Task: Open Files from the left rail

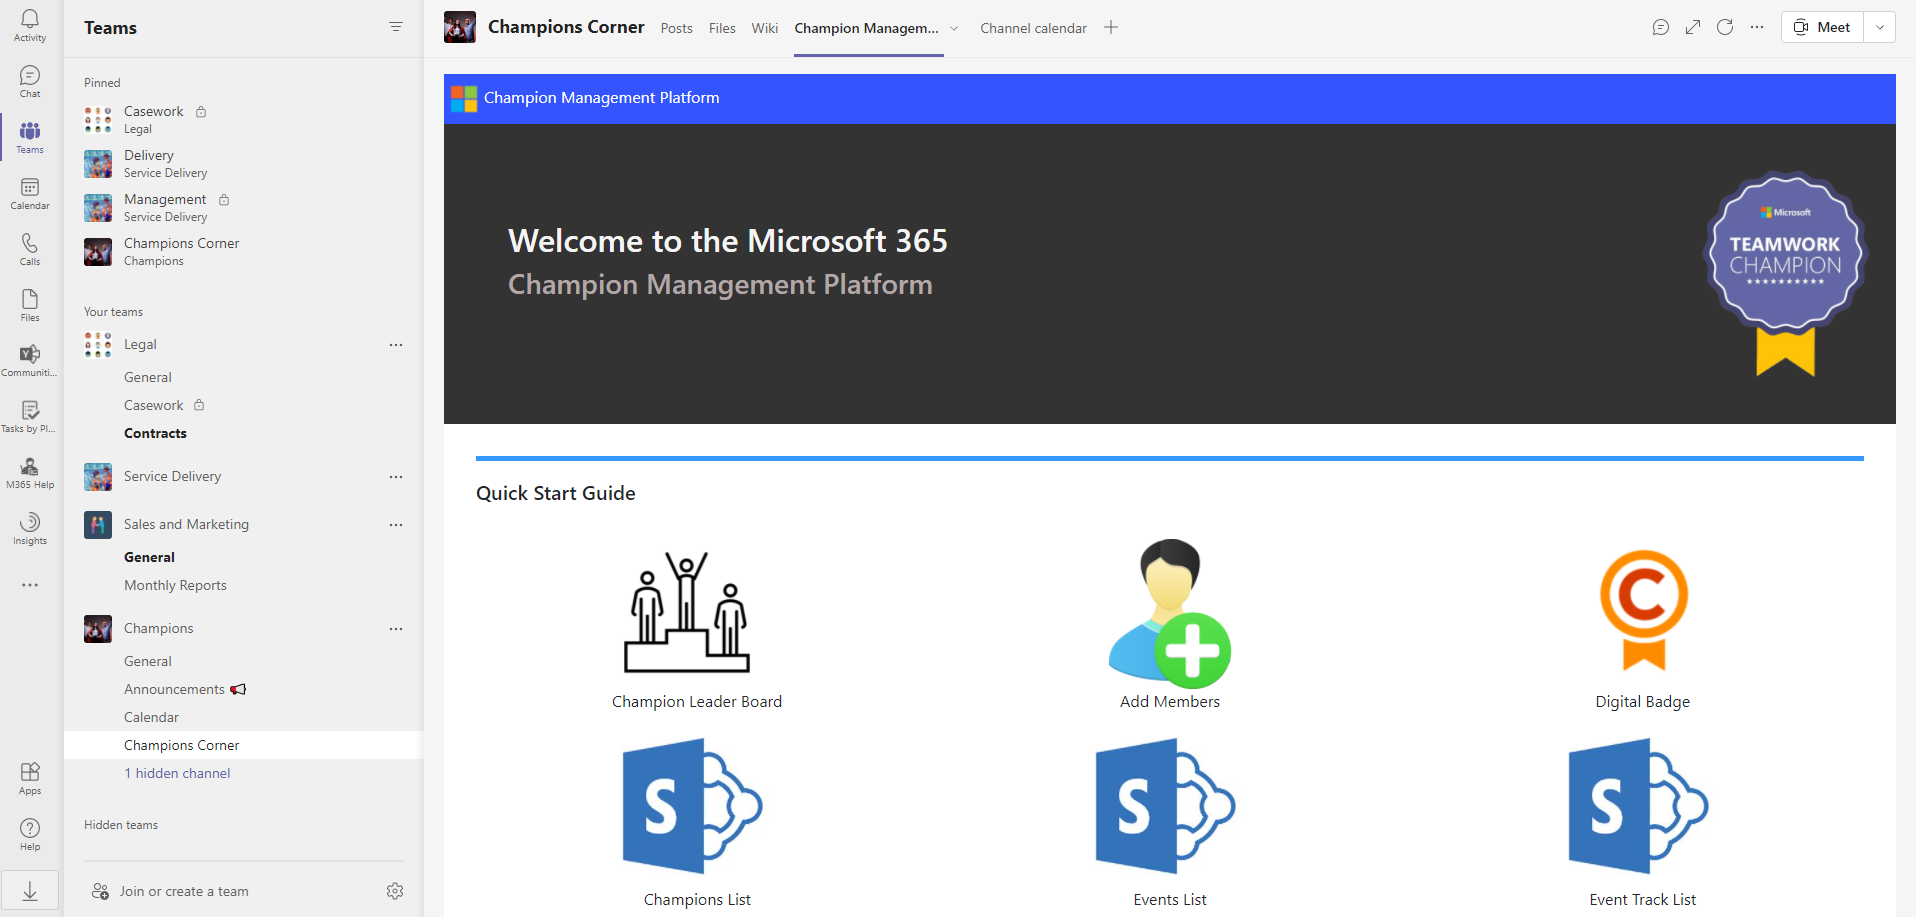Action: (x=29, y=304)
